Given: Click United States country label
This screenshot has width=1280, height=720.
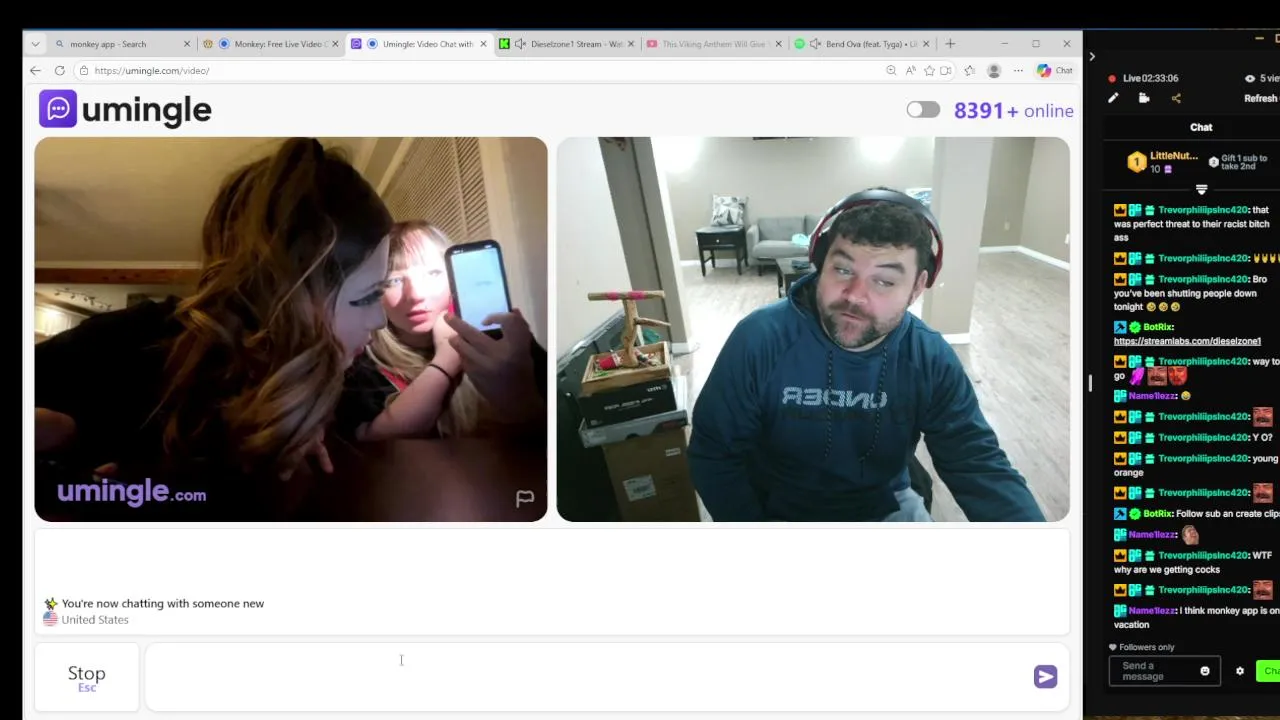Looking at the screenshot, I should click(x=95, y=620).
